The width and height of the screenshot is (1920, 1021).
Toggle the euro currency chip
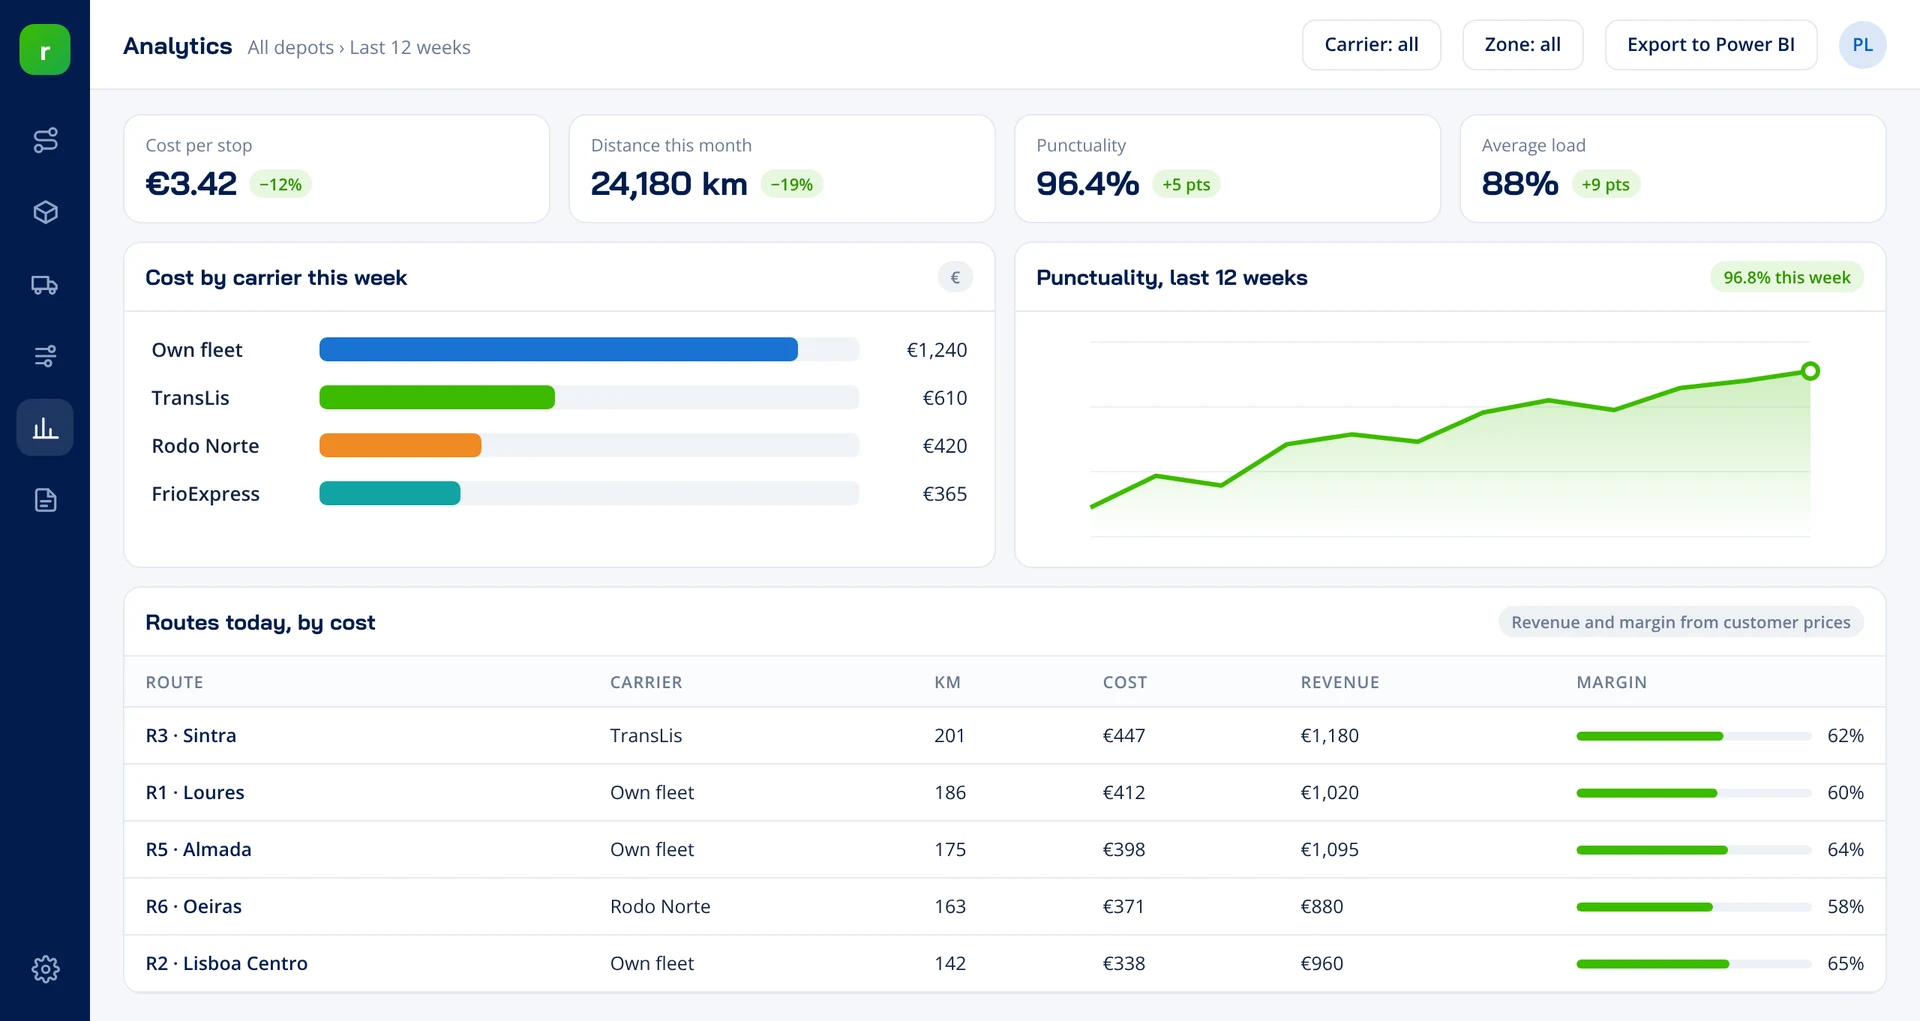(x=955, y=278)
